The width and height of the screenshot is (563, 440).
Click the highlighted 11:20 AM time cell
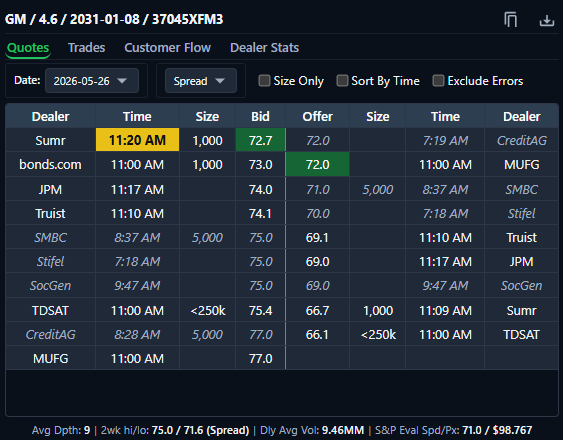point(138,140)
